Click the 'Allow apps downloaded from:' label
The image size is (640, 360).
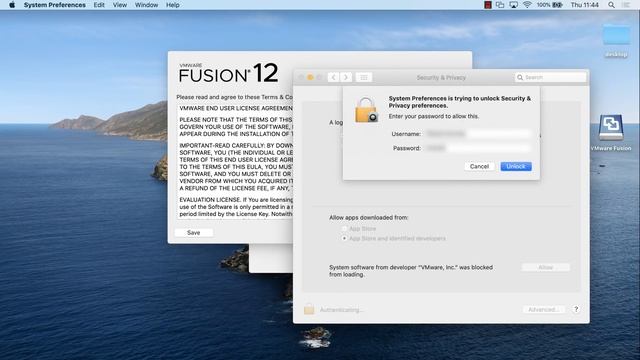click(369, 218)
